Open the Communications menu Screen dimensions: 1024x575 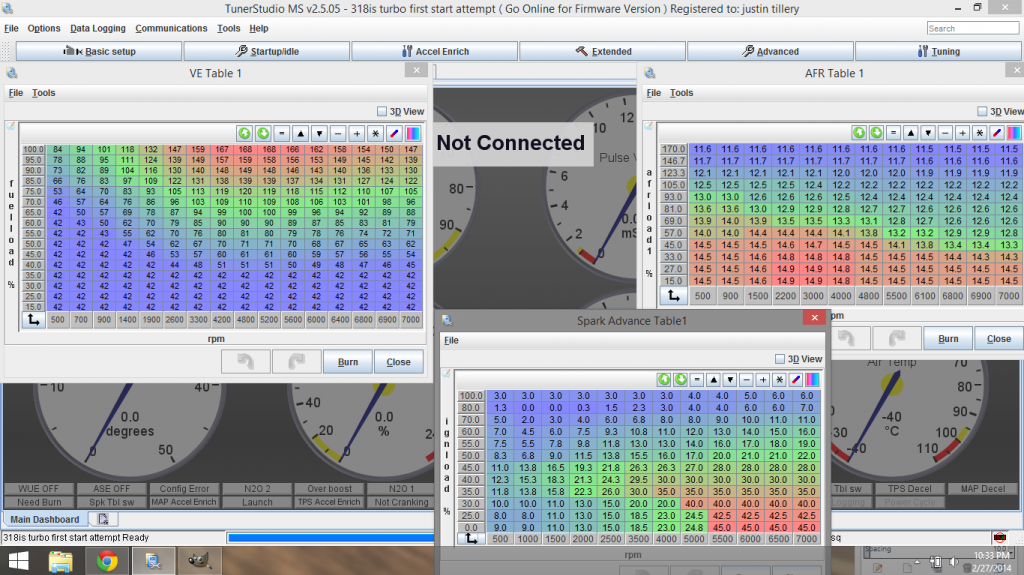tap(171, 28)
